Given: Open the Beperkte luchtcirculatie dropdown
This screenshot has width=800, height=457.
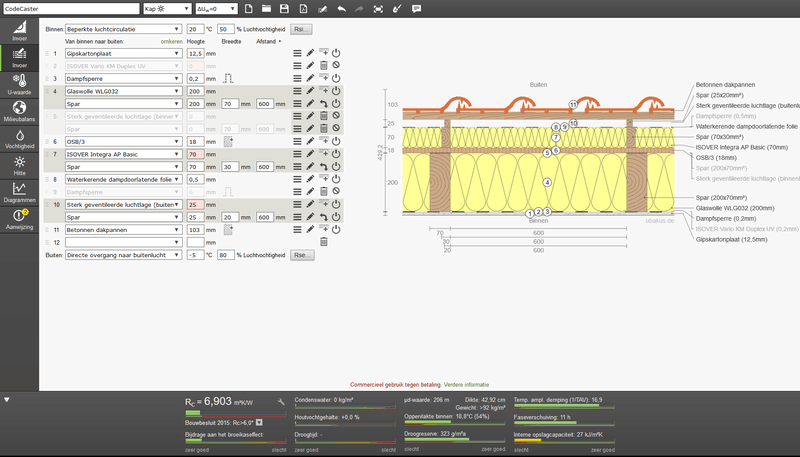Looking at the screenshot, I should (122, 29).
